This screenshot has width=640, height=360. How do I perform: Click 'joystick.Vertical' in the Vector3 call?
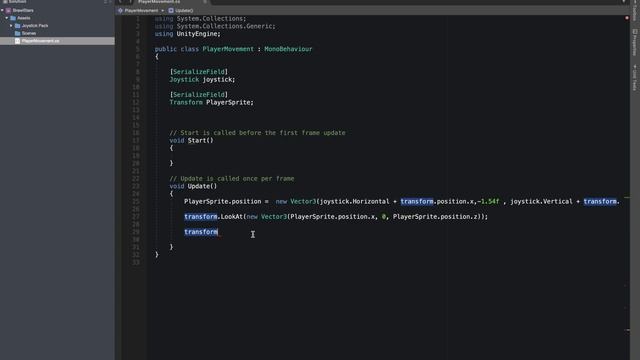541,202
